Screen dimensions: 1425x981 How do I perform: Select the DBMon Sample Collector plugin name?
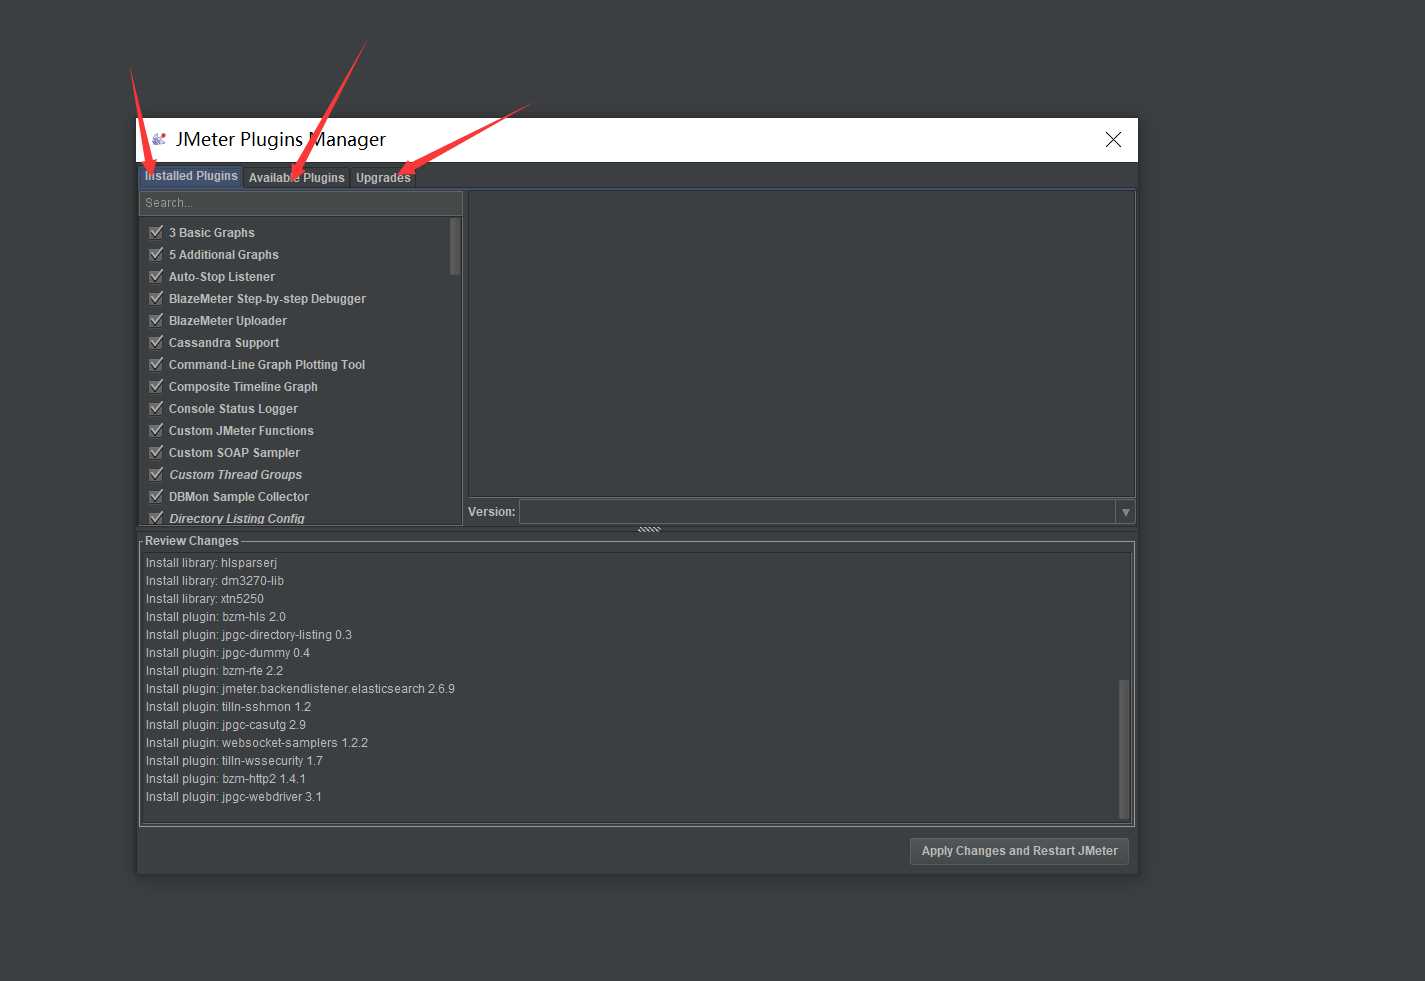(x=239, y=497)
